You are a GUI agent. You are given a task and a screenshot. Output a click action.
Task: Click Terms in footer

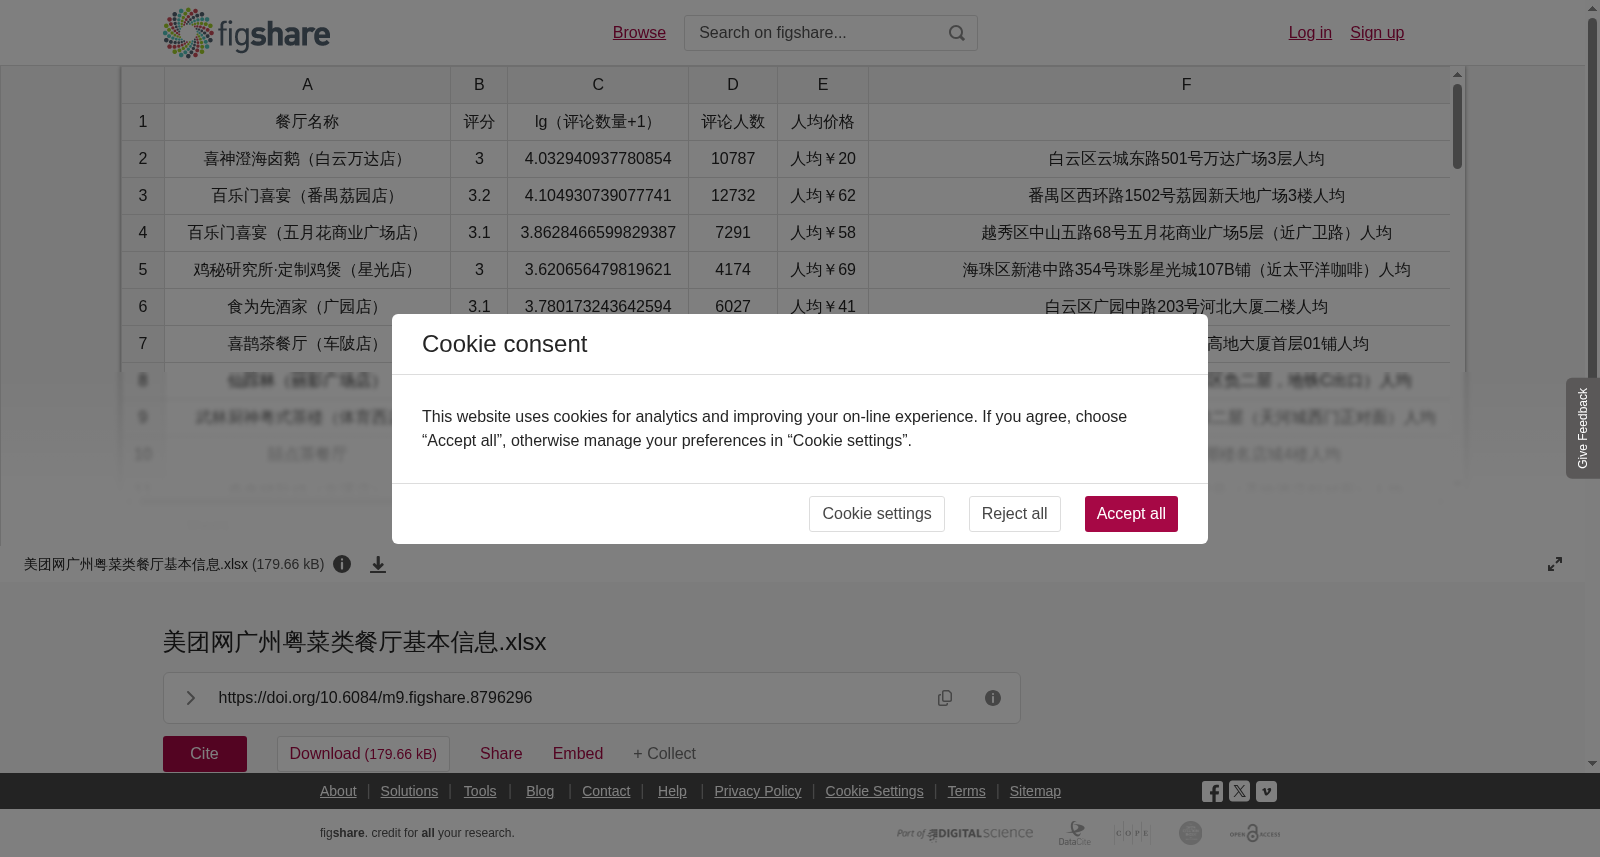[x=967, y=791]
